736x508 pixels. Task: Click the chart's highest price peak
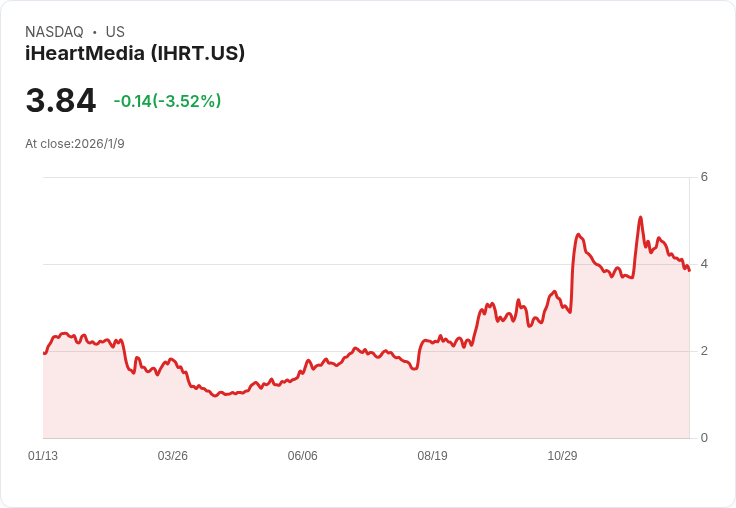[640, 217]
